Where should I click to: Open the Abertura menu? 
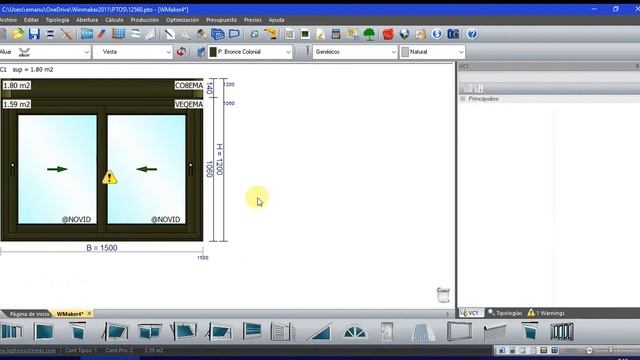87,20
